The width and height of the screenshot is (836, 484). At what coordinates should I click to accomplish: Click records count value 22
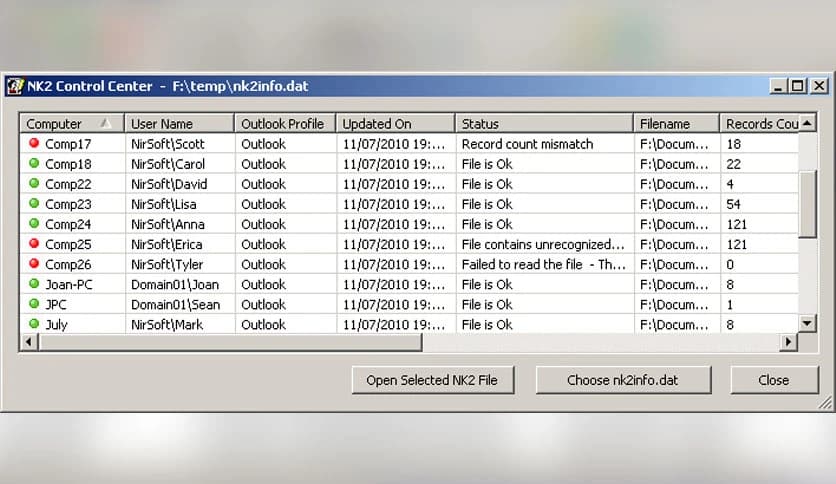(x=733, y=164)
